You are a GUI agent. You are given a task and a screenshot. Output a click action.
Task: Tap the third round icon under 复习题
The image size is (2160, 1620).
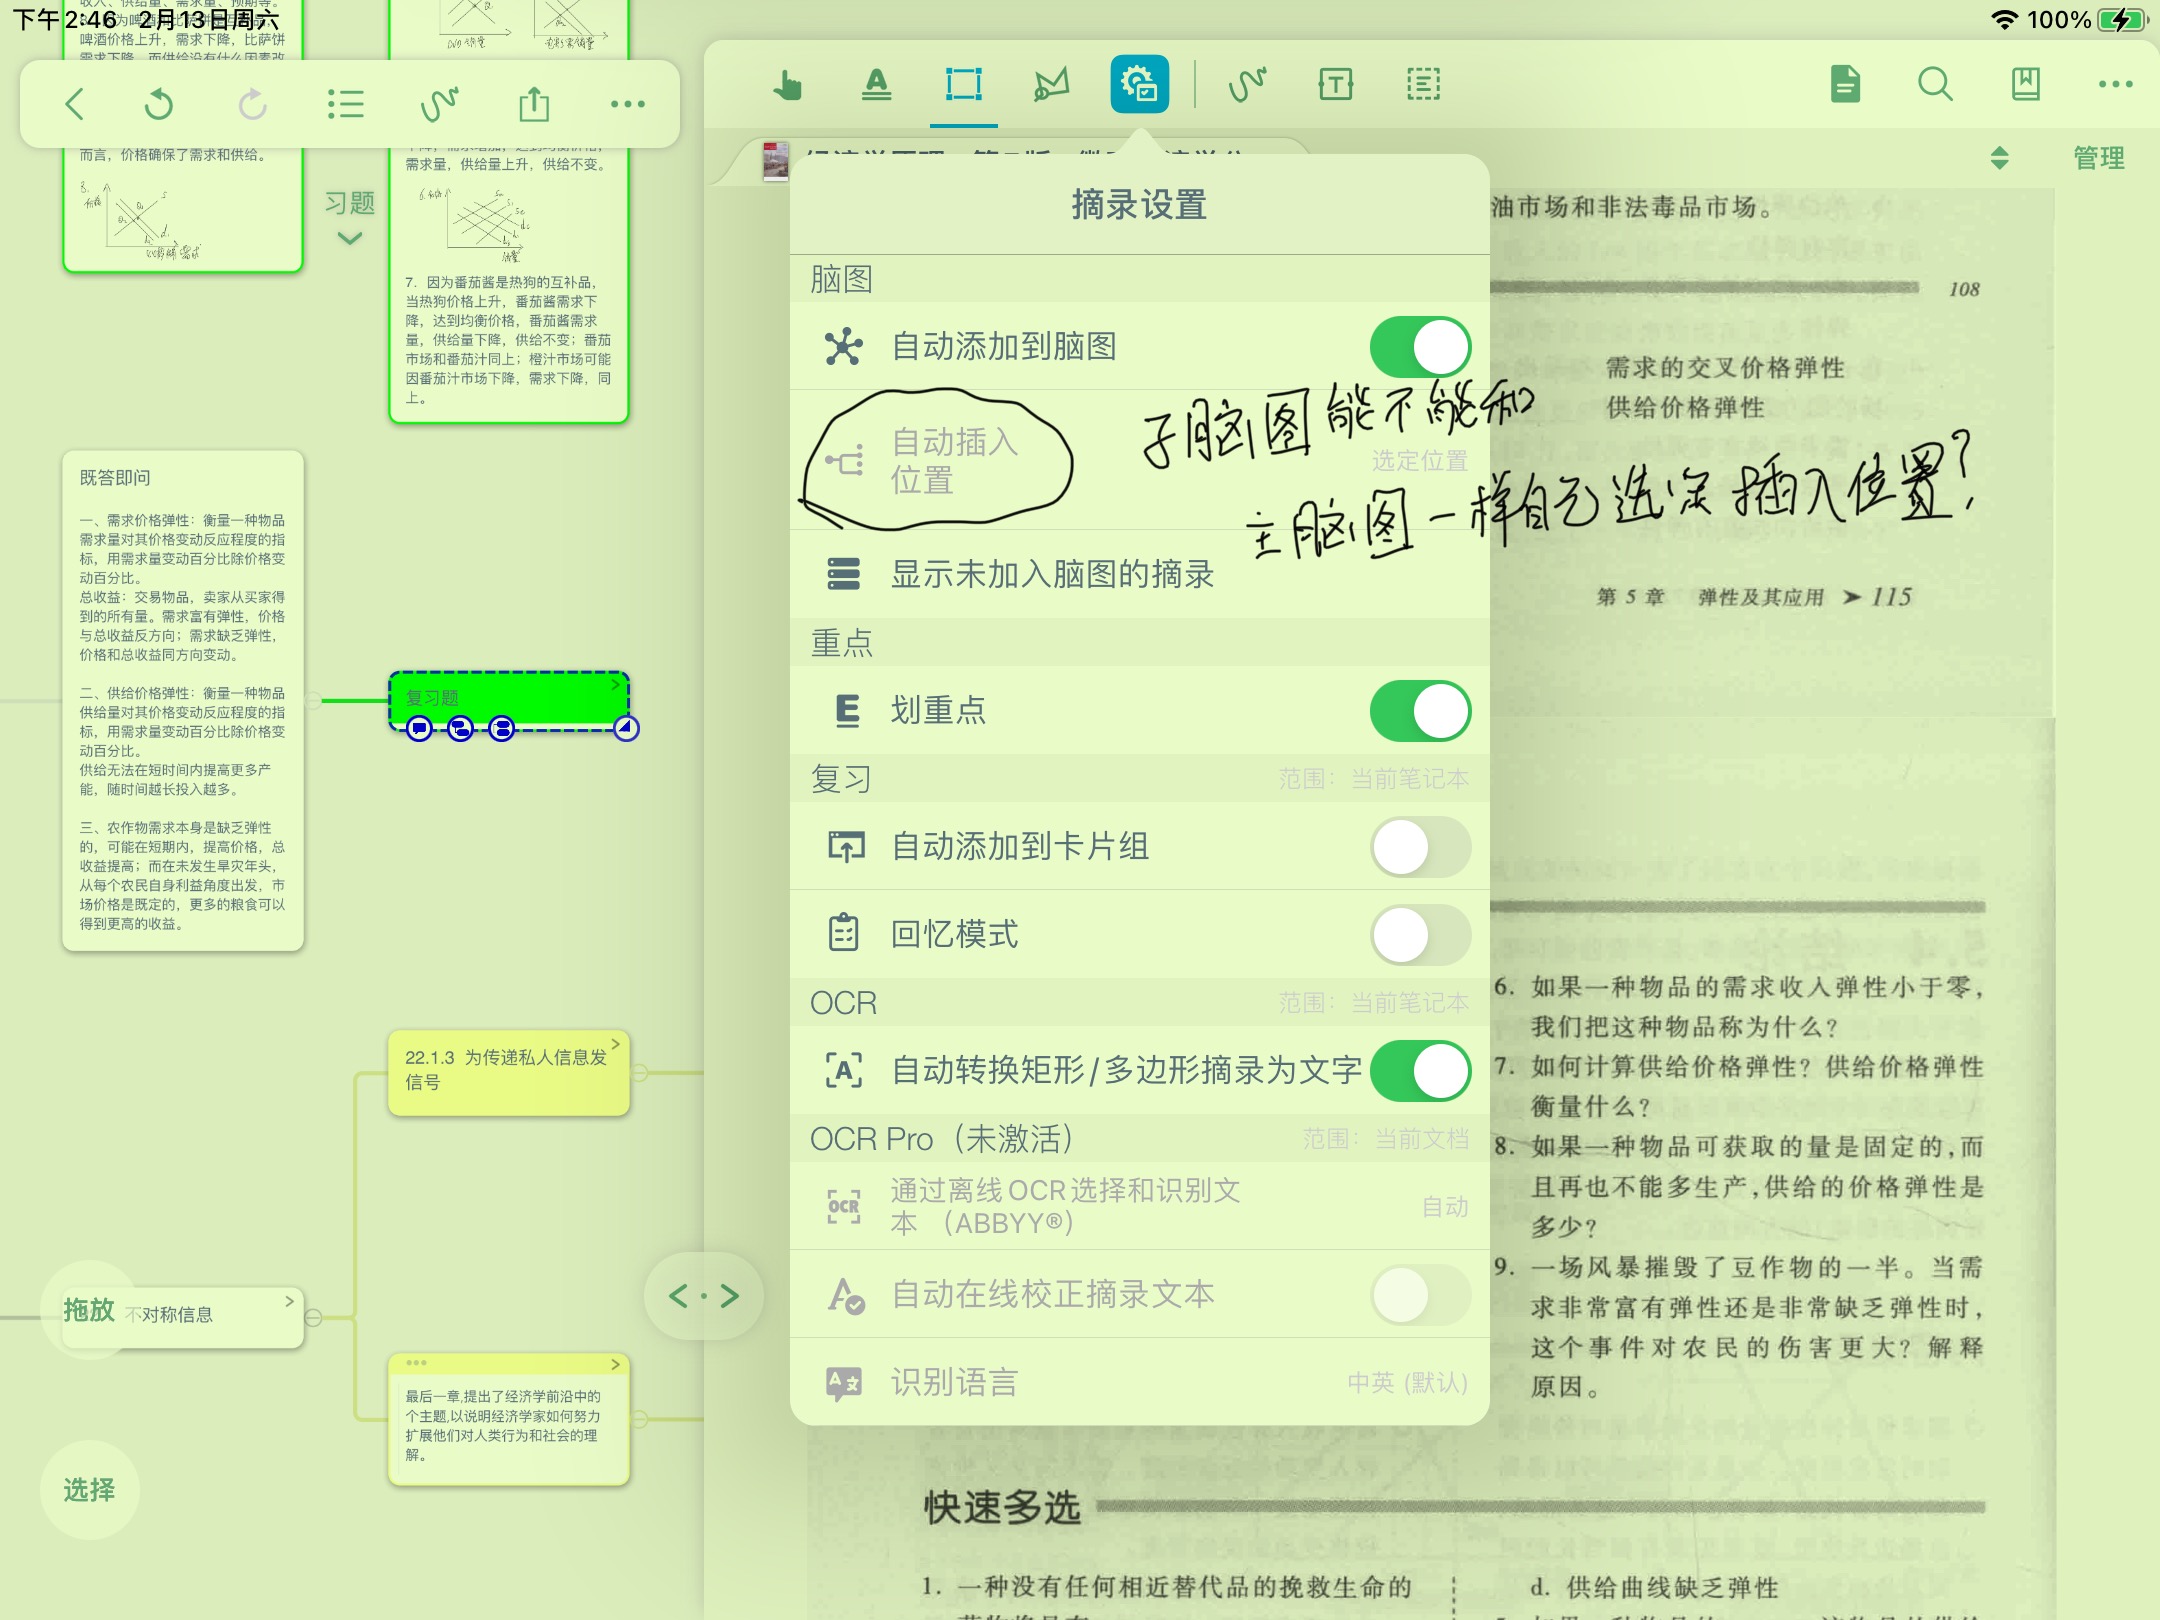tap(502, 729)
